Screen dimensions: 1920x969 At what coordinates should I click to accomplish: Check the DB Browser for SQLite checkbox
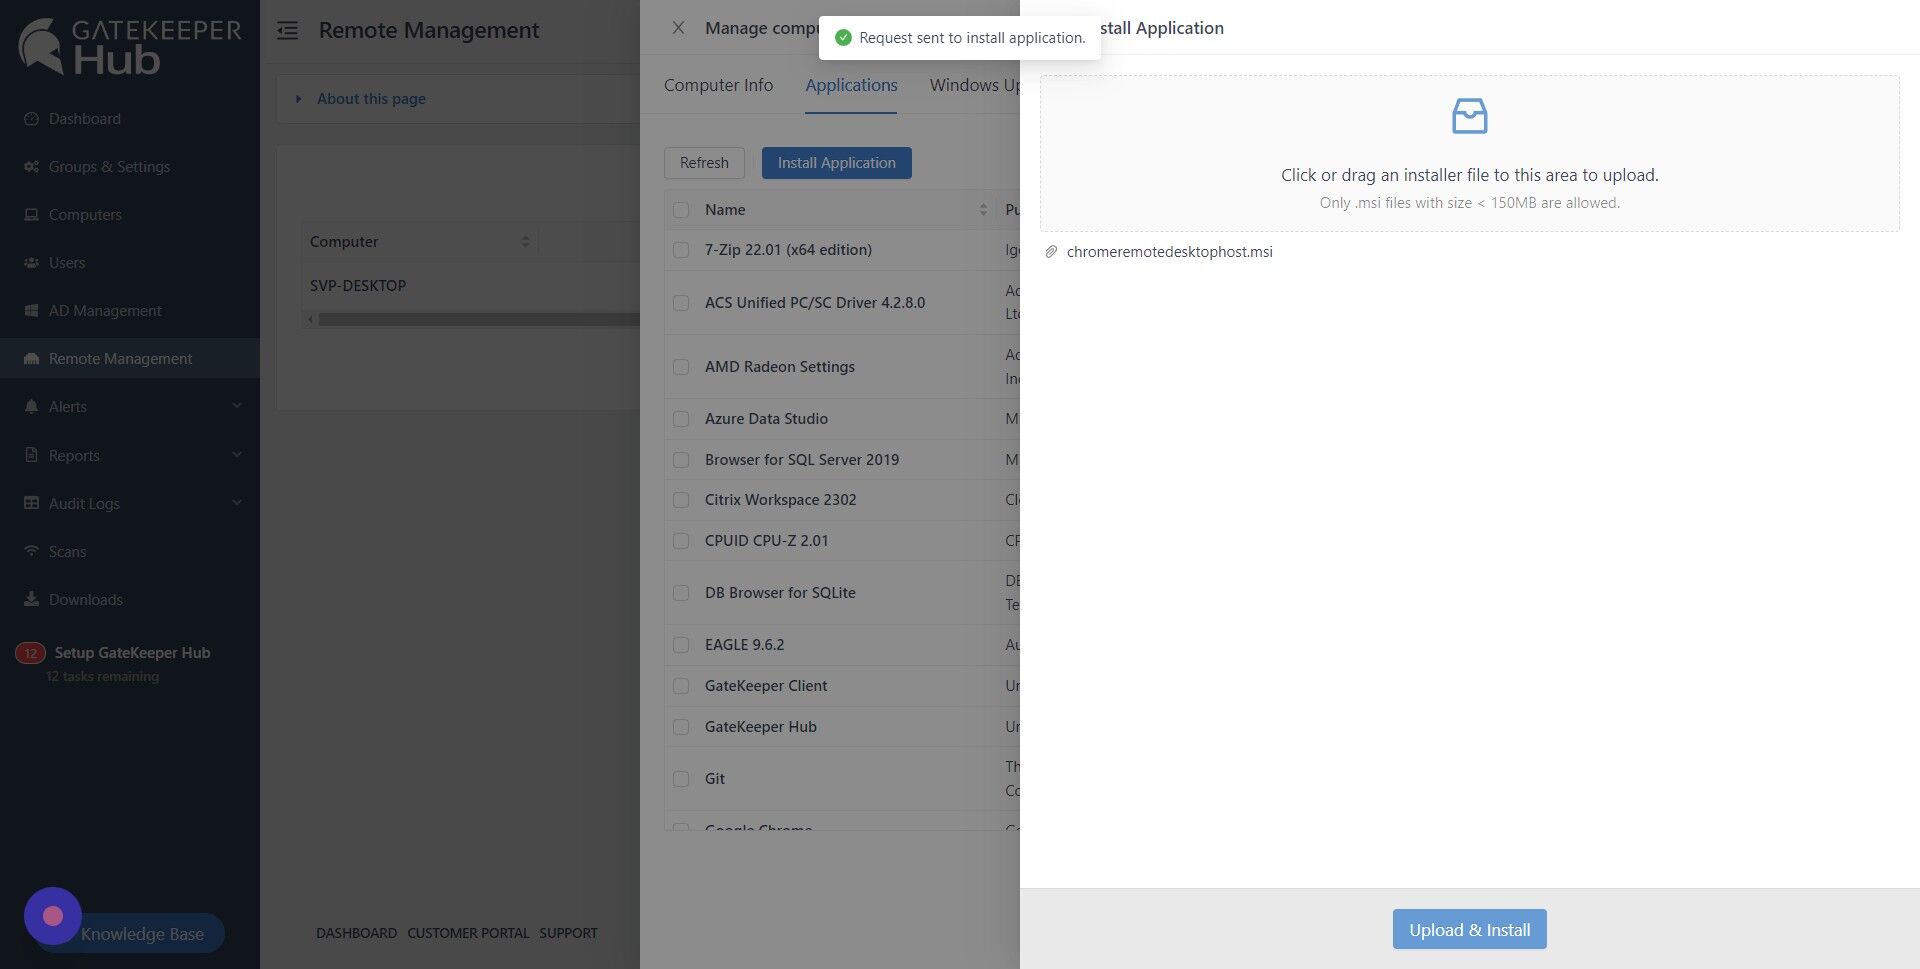click(681, 593)
